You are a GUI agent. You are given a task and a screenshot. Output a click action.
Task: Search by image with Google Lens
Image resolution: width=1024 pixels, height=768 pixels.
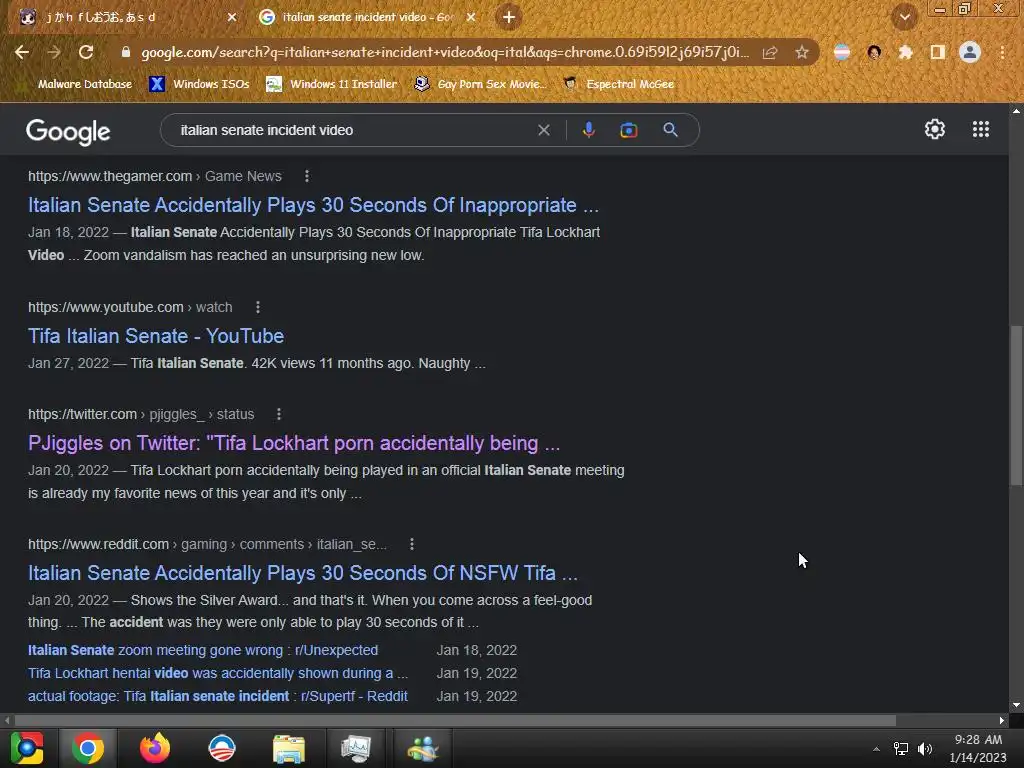coord(628,130)
